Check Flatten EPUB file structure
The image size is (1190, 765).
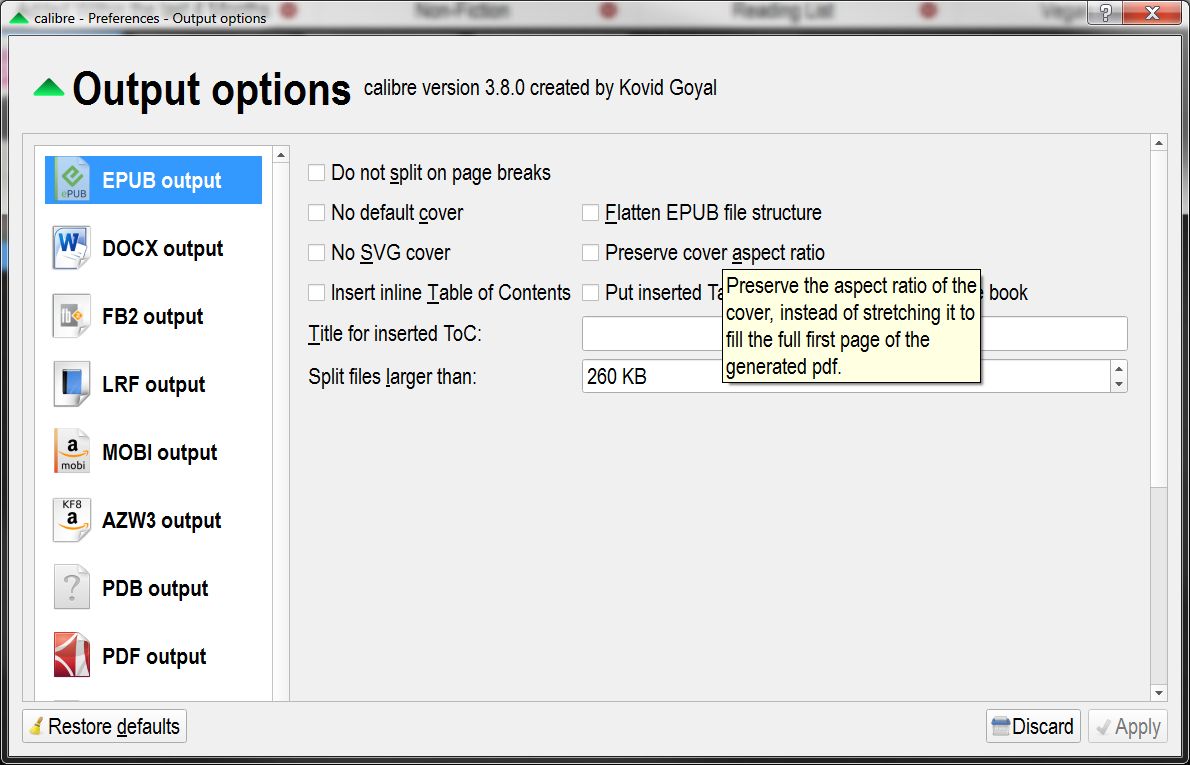(590, 213)
